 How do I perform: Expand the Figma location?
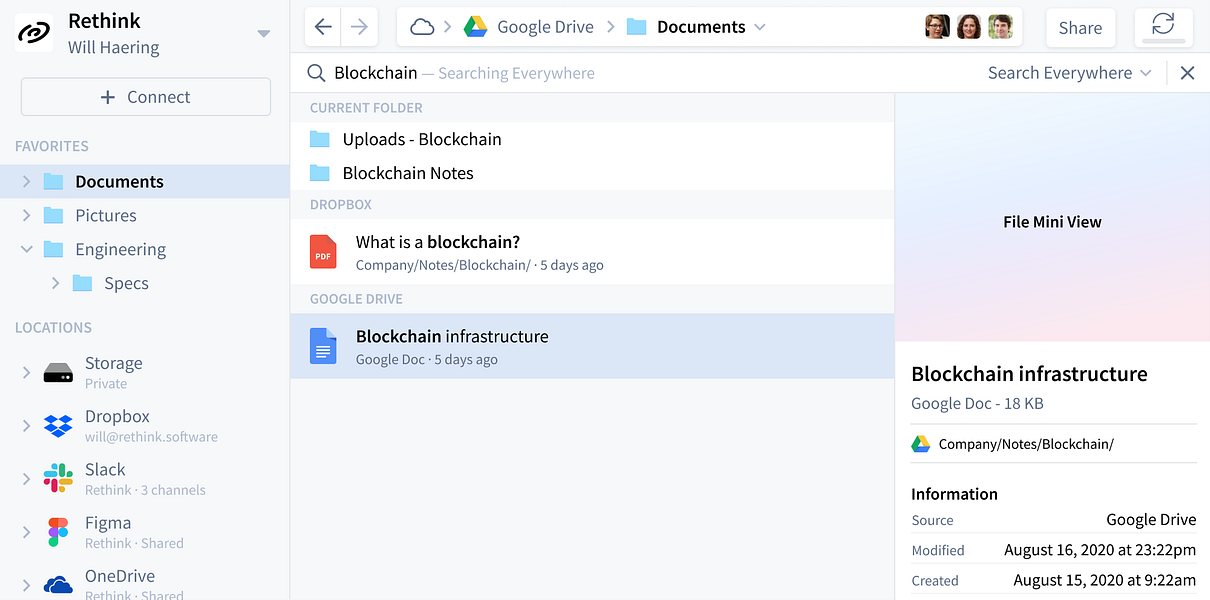pos(27,532)
